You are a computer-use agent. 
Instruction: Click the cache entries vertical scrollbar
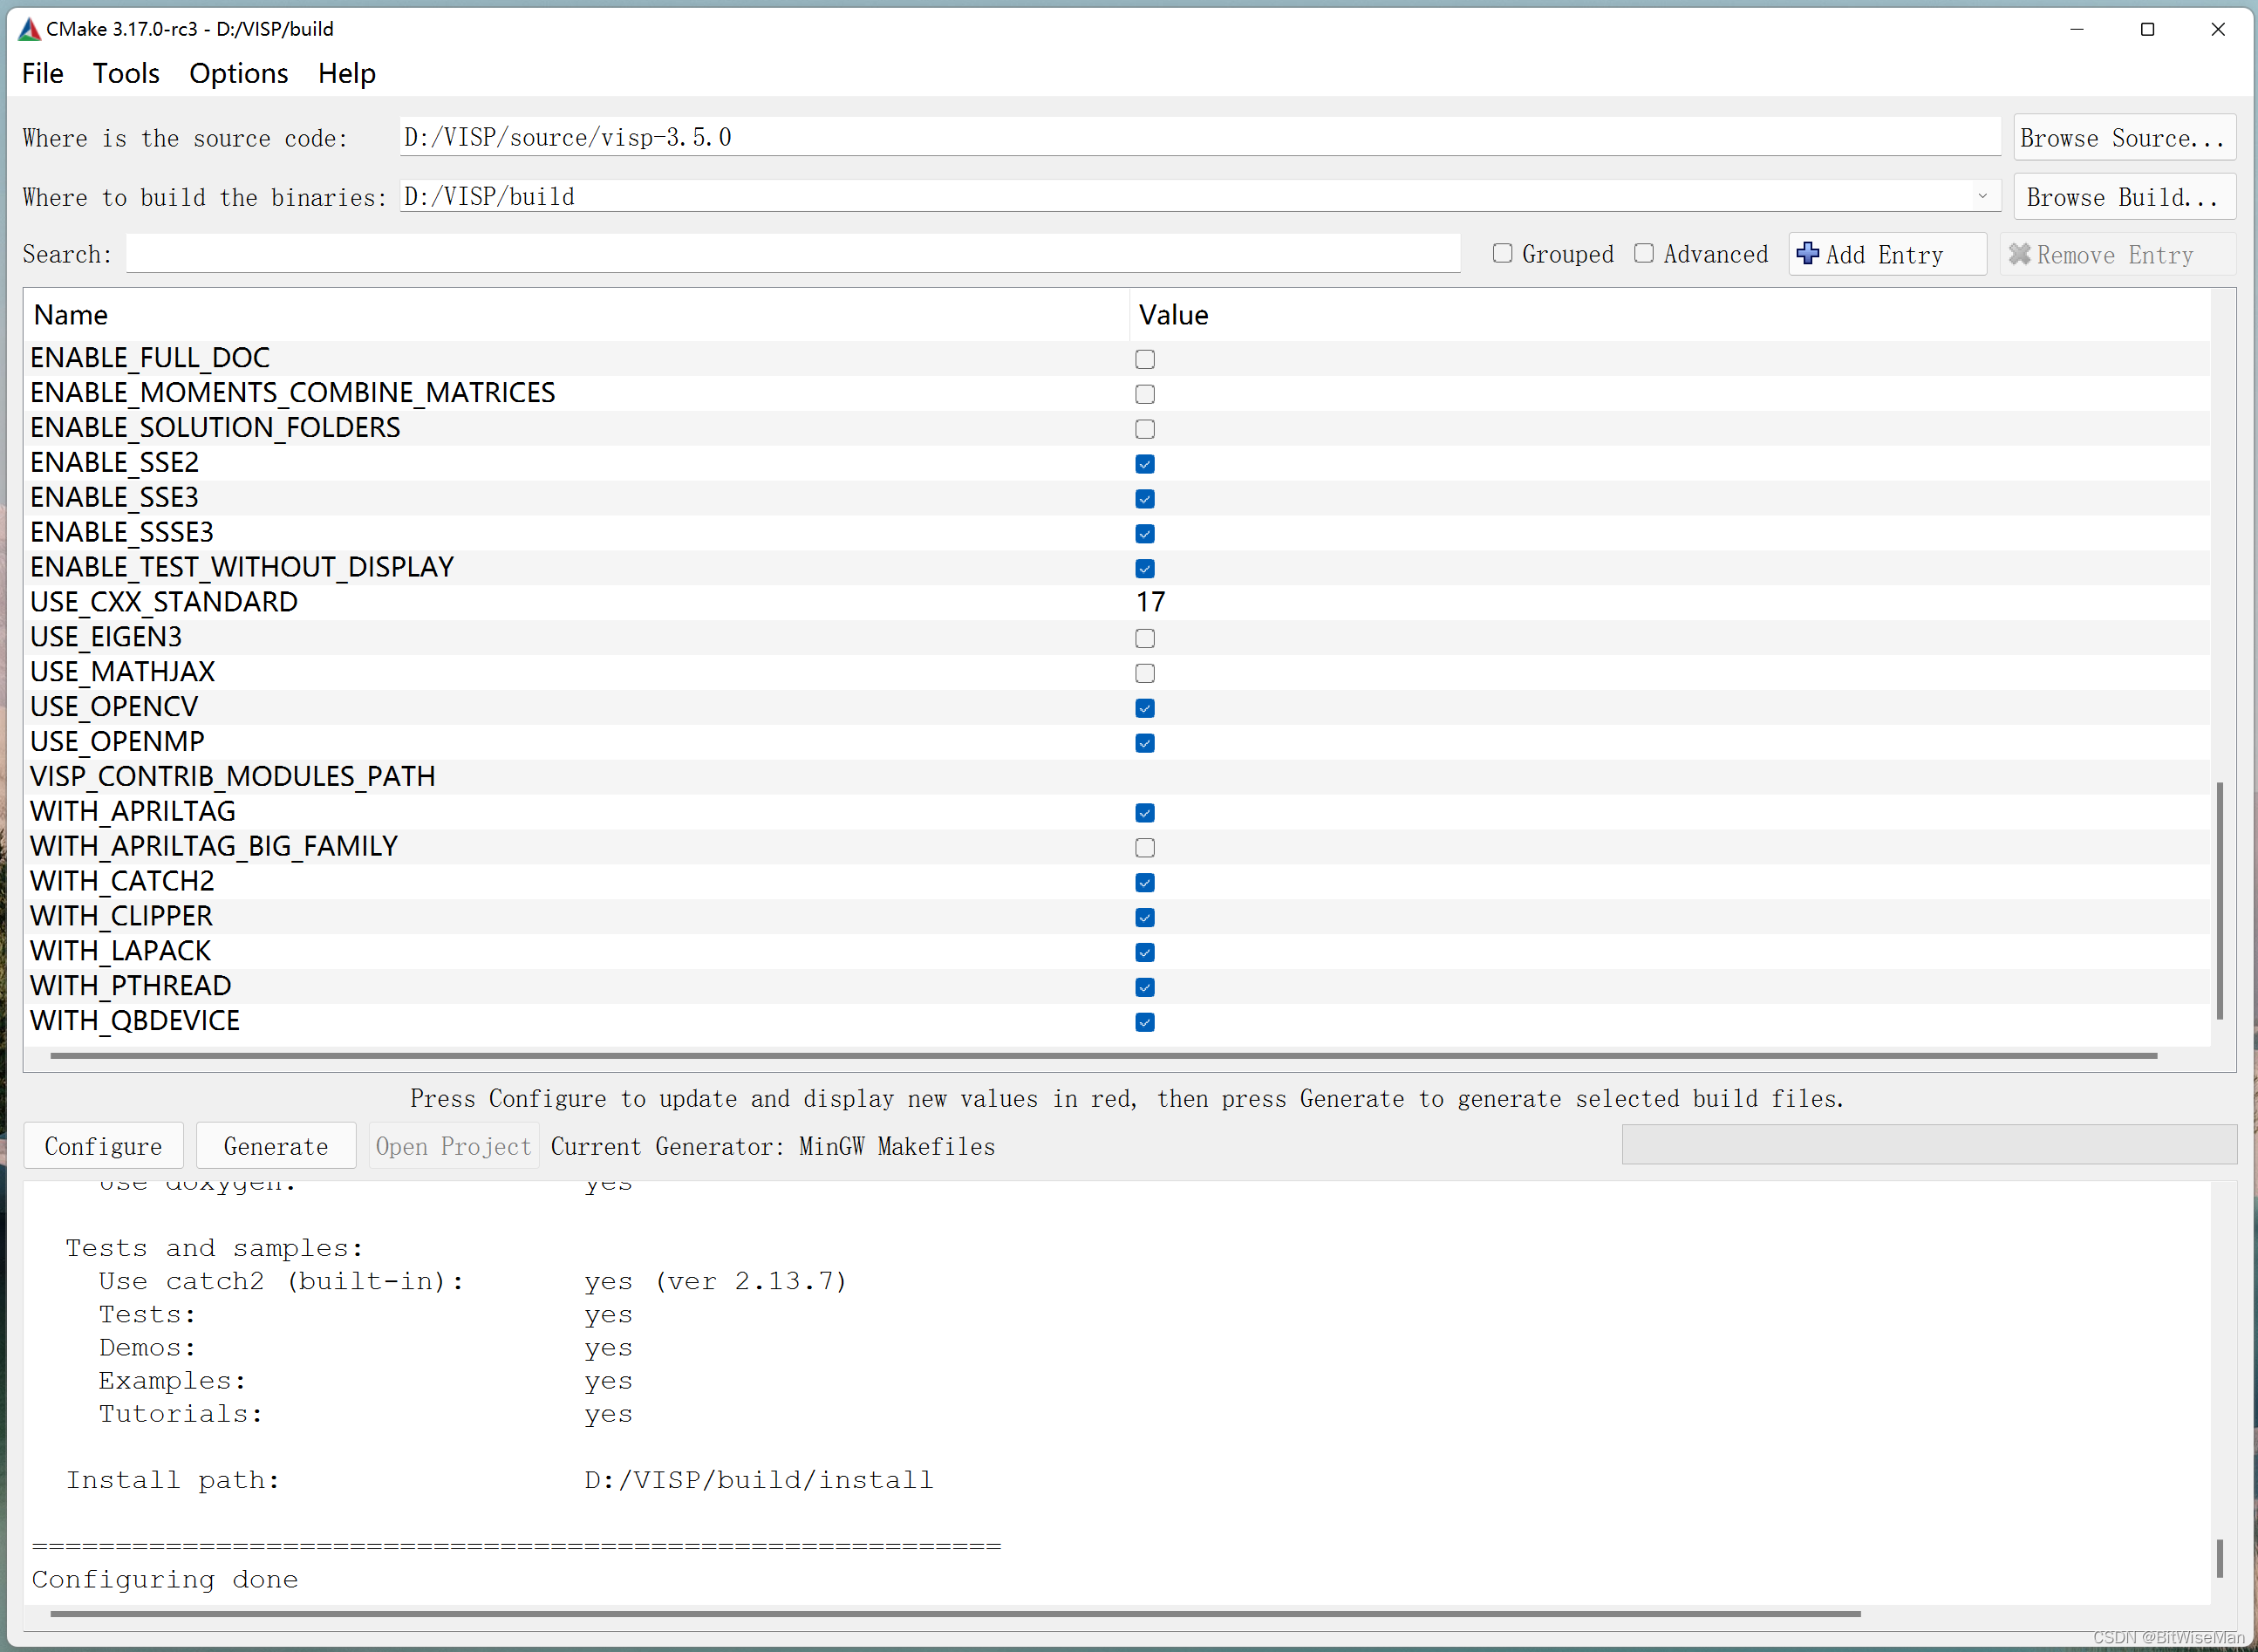pyautogui.click(x=2220, y=900)
